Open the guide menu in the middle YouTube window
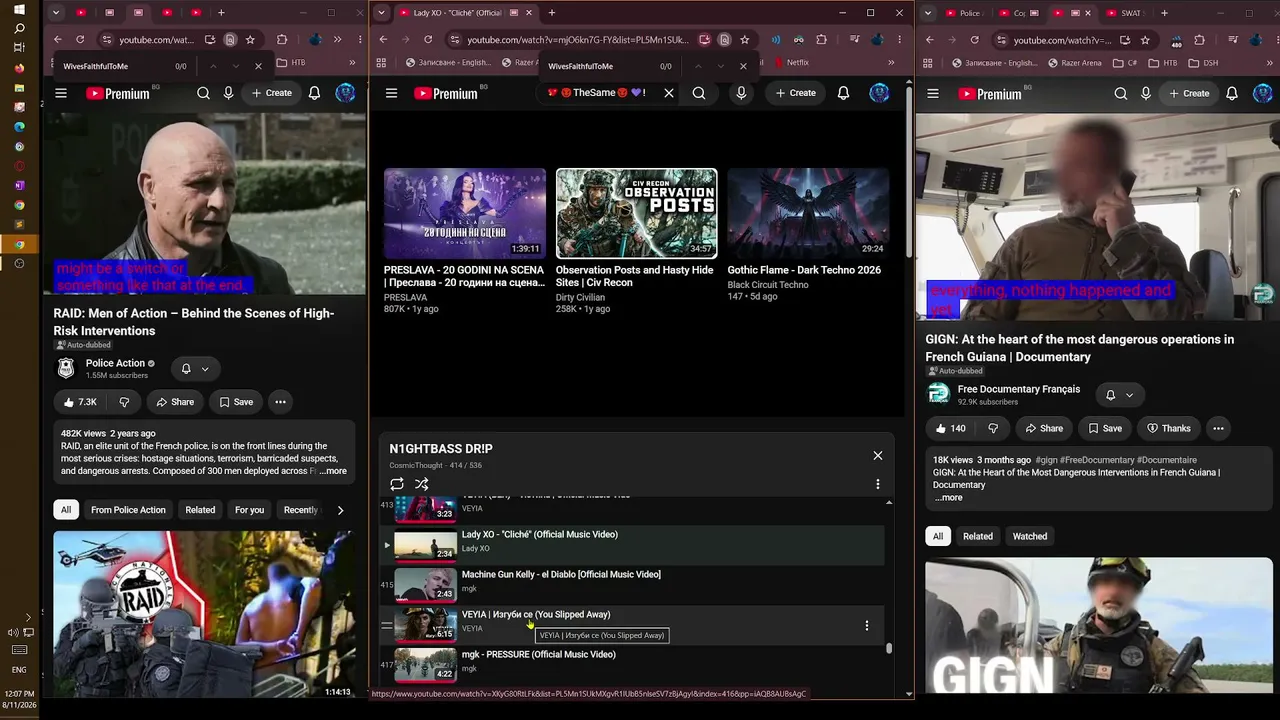The height and width of the screenshot is (720, 1280). click(x=392, y=93)
